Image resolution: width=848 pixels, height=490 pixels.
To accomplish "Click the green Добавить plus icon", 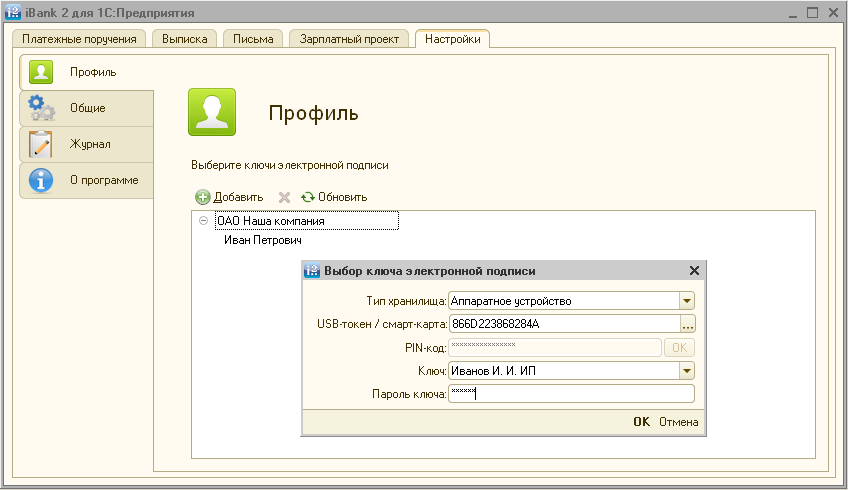I will 203,197.
